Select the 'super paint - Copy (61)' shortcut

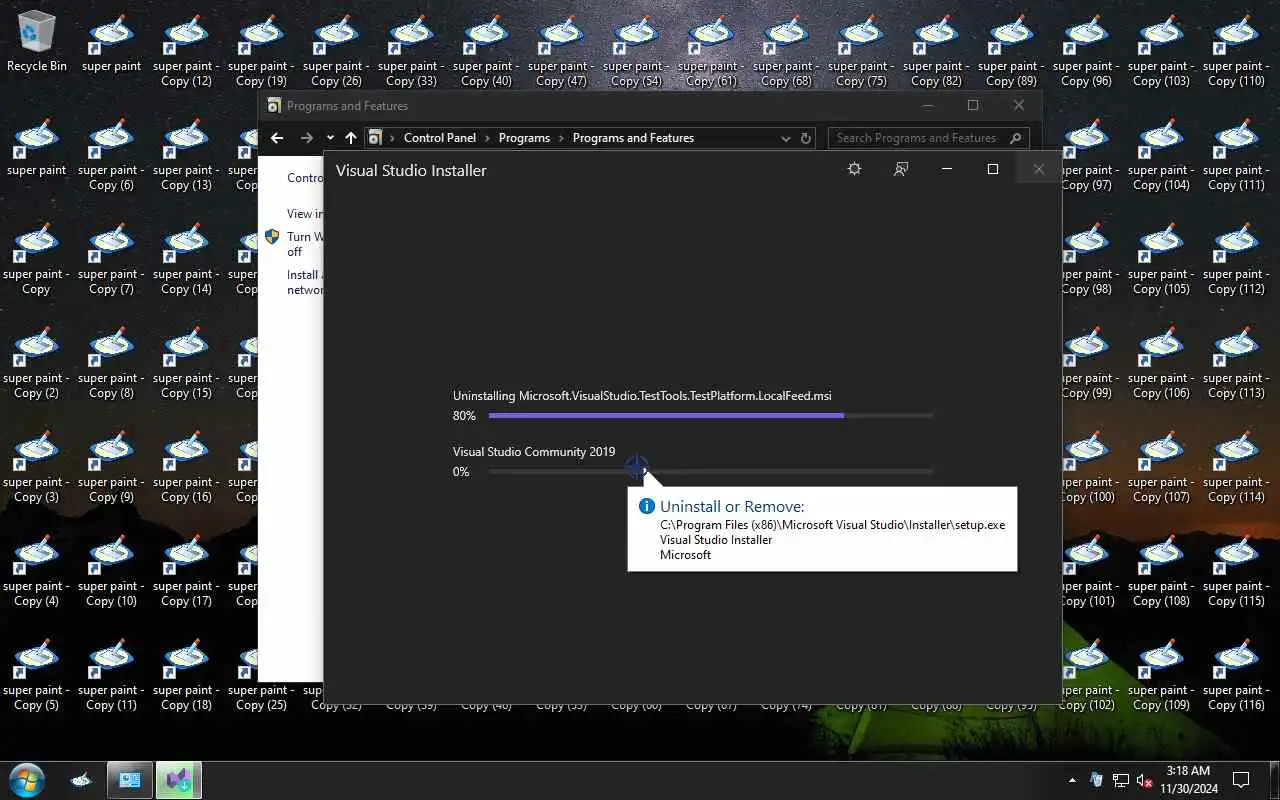[x=711, y=49]
